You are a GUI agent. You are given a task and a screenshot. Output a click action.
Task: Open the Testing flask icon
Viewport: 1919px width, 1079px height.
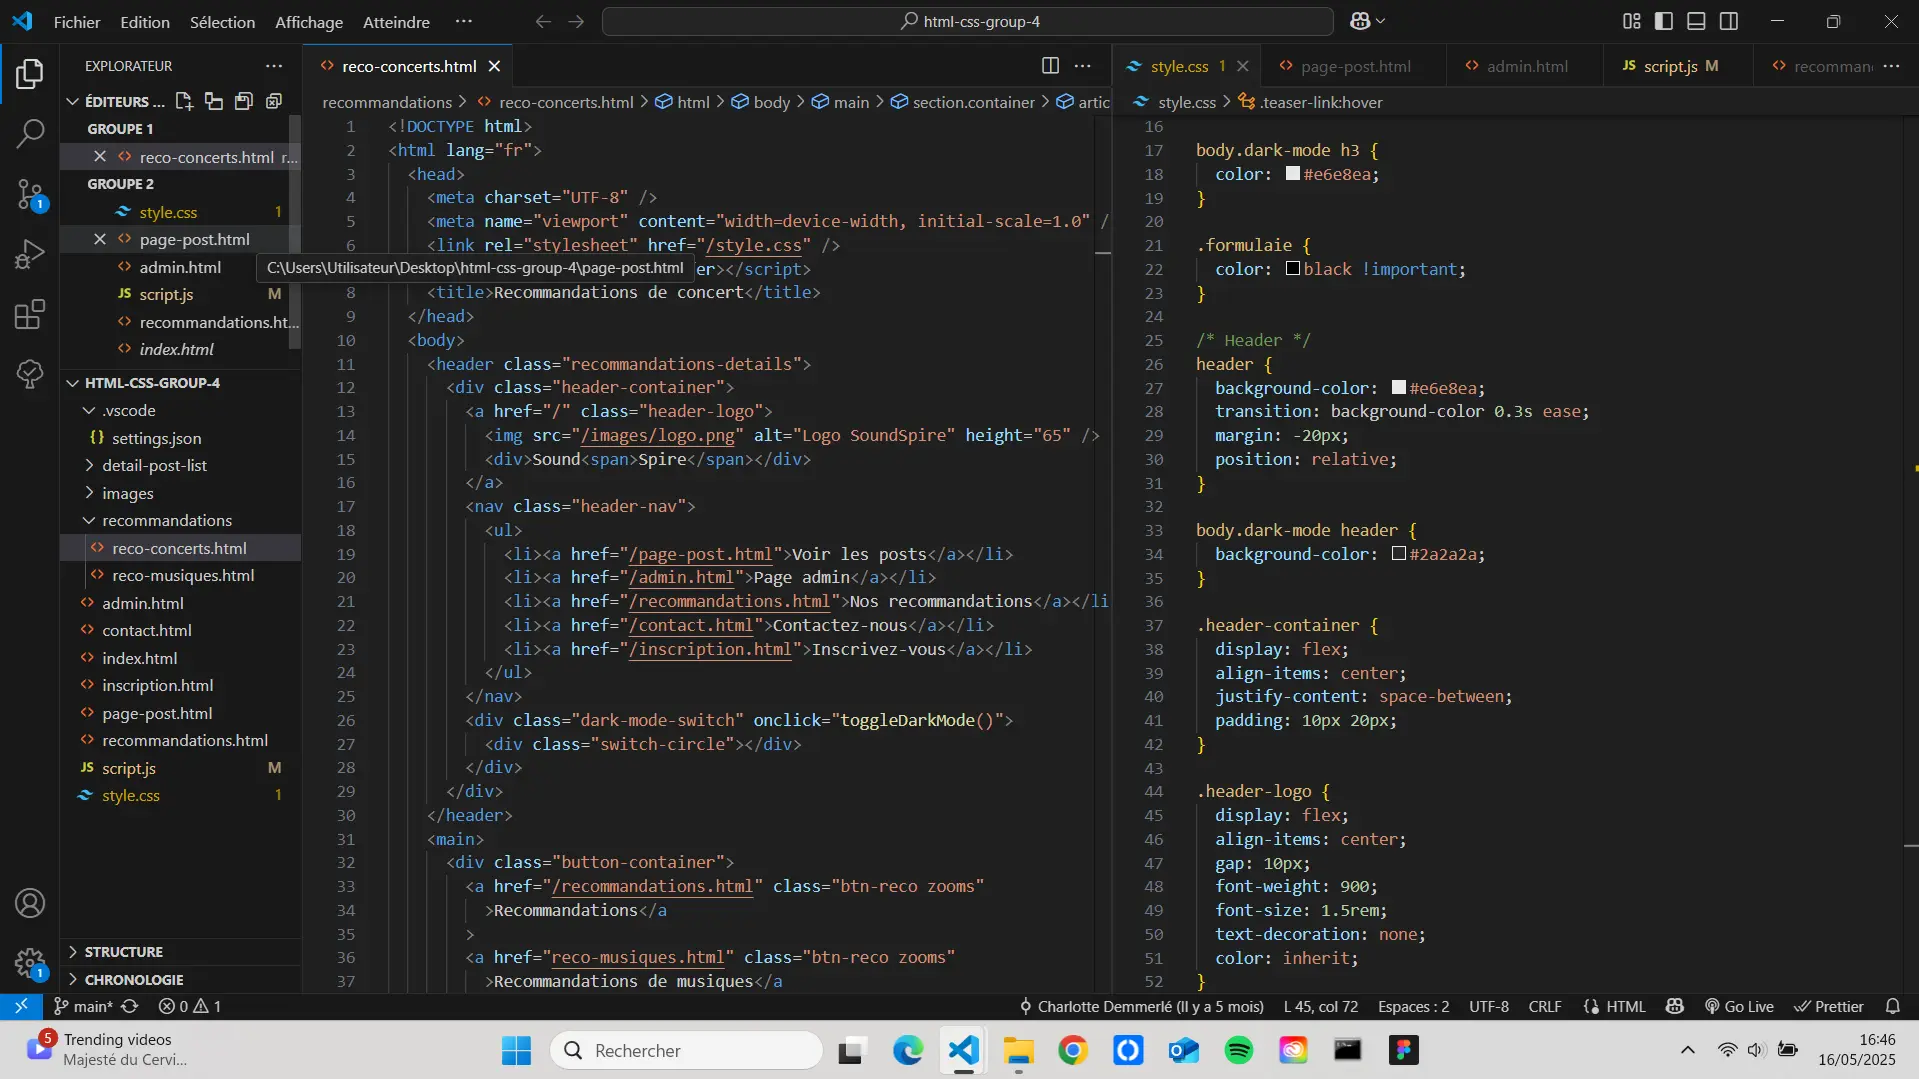pyautogui.click(x=30, y=373)
